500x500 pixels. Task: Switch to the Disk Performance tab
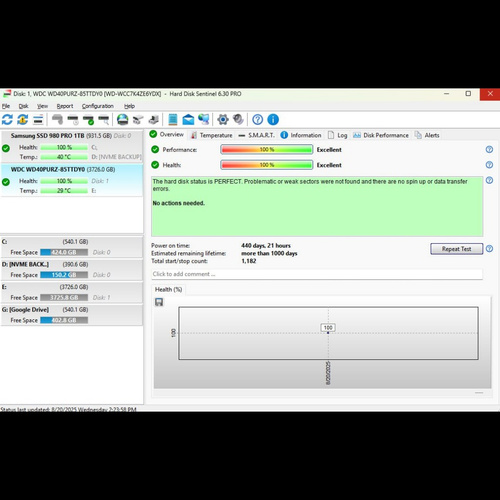coord(381,135)
